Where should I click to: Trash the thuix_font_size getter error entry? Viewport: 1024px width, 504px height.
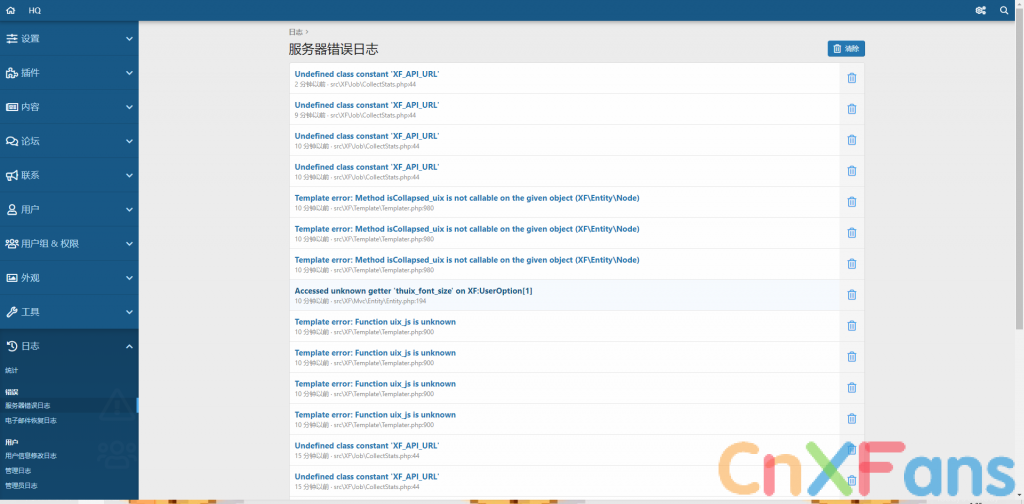pyautogui.click(x=851, y=295)
